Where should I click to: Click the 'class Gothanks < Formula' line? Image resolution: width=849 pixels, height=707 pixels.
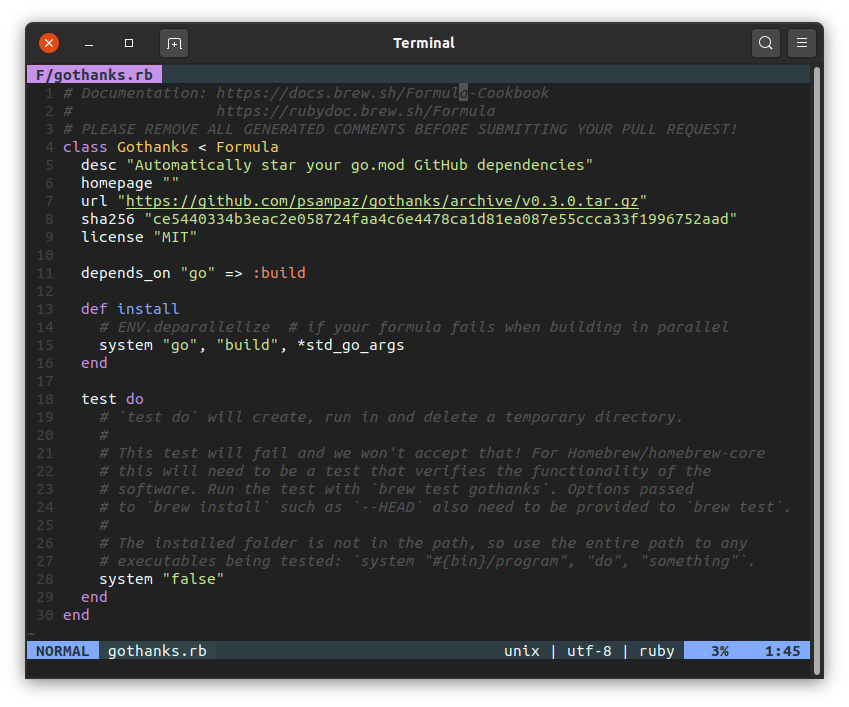pyautogui.click(x=170, y=147)
